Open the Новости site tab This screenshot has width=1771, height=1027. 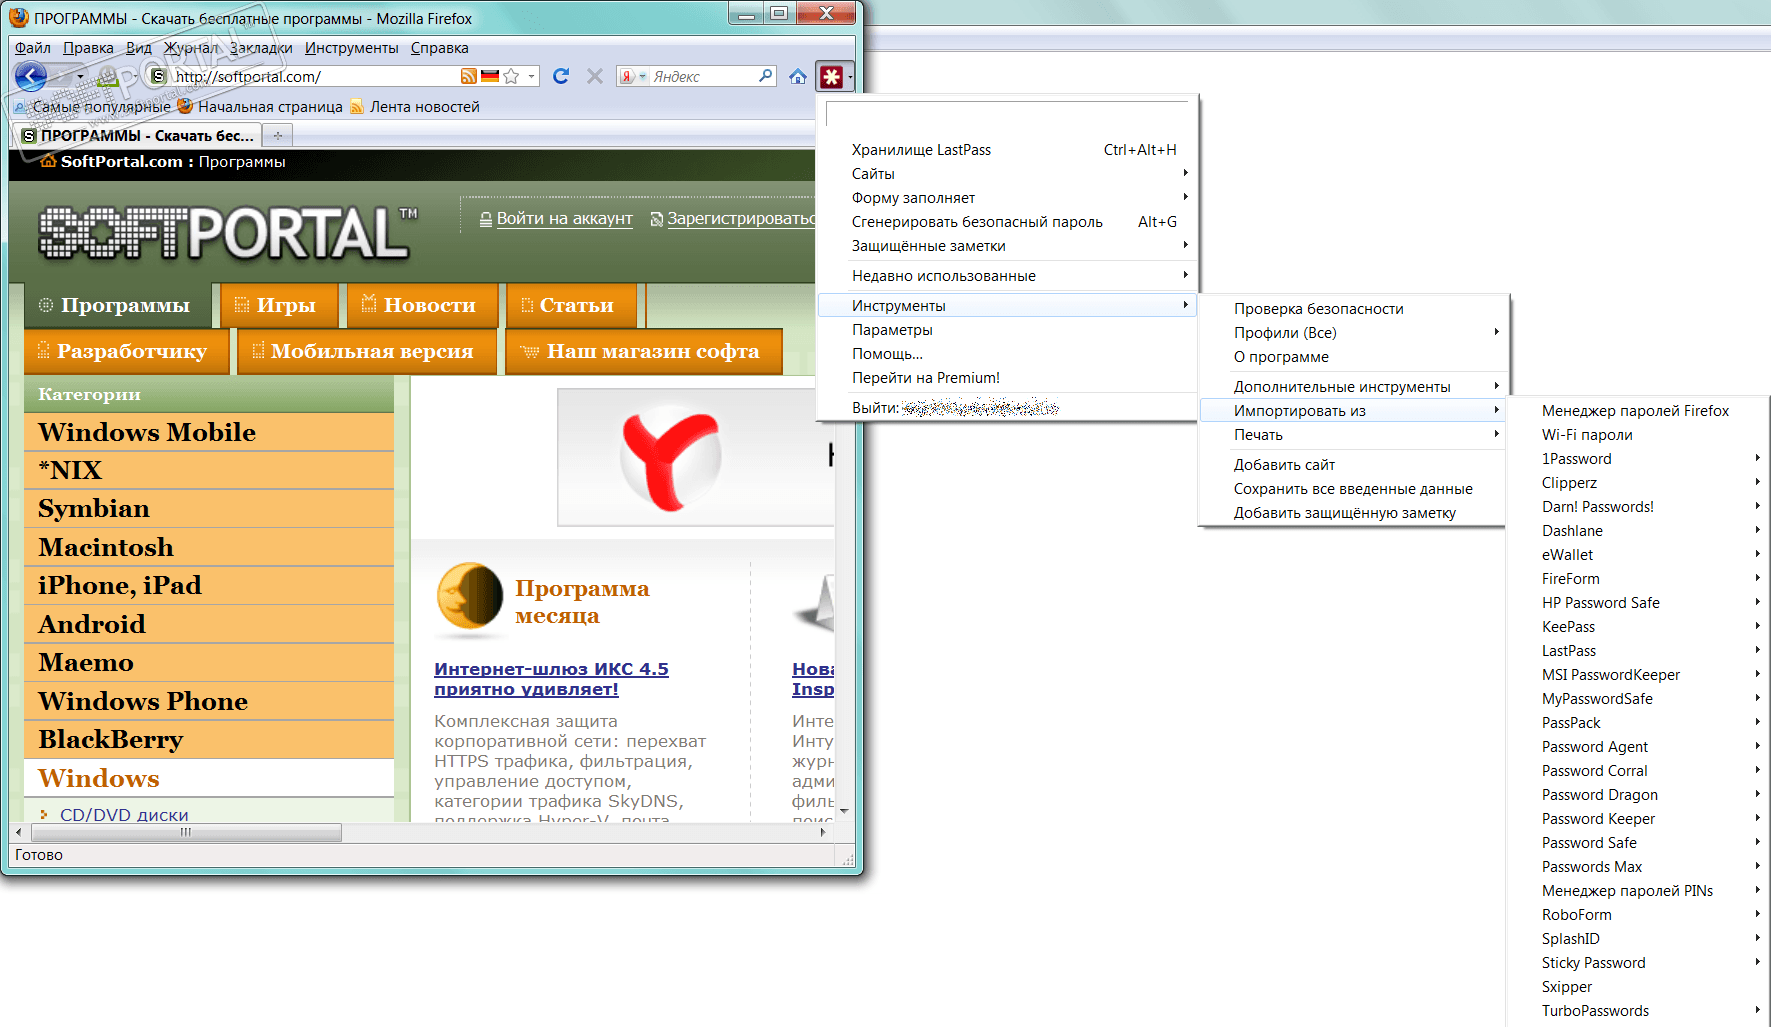pyautogui.click(x=421, y=305)
